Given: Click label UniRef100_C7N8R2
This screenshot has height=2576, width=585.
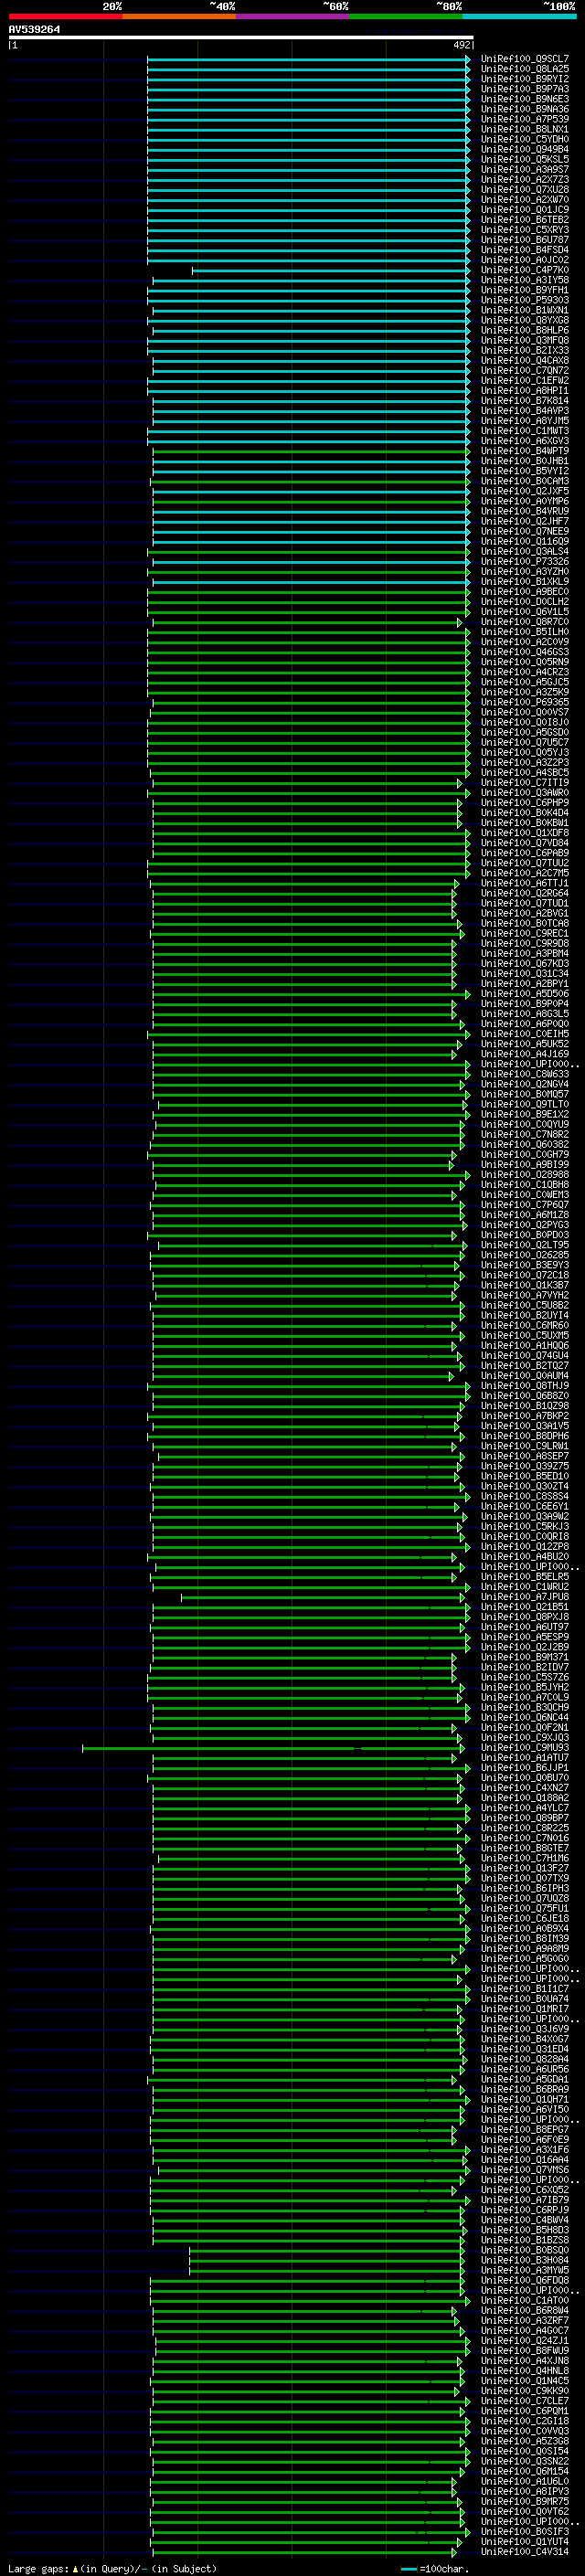Looking at the screenshot, I should pos(524,1134).
